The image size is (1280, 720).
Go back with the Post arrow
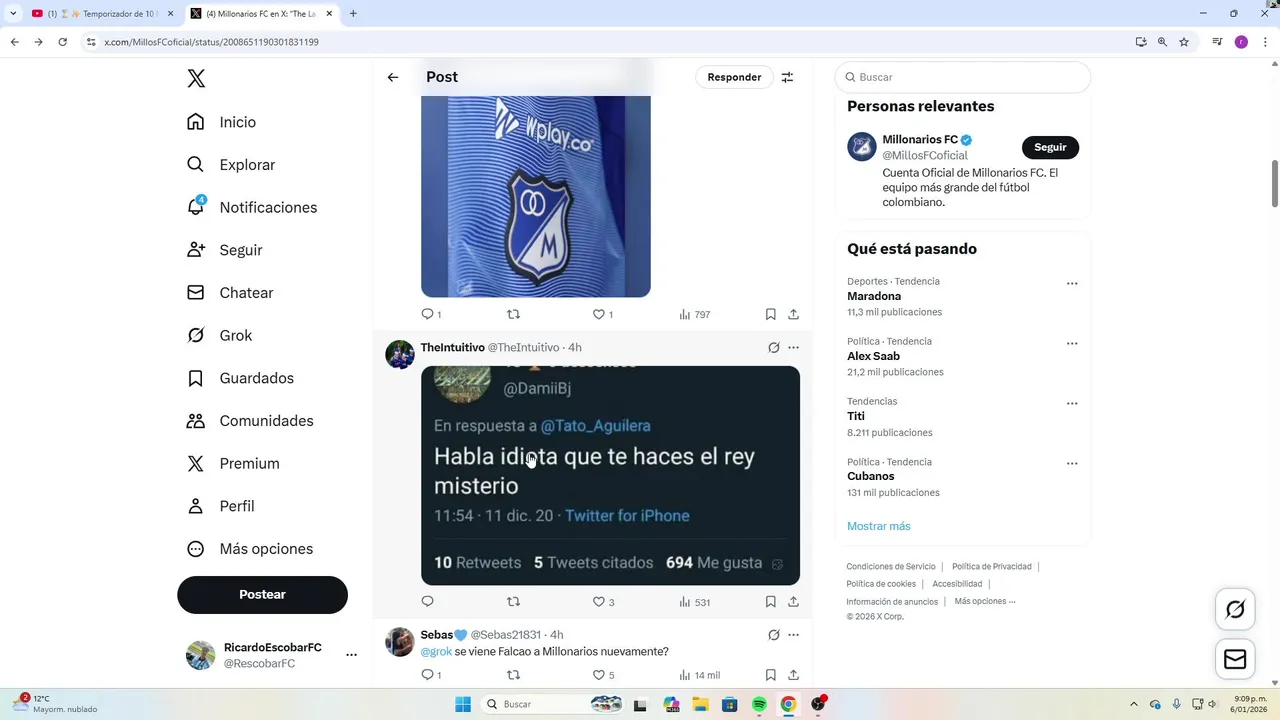tap(393, 77)
